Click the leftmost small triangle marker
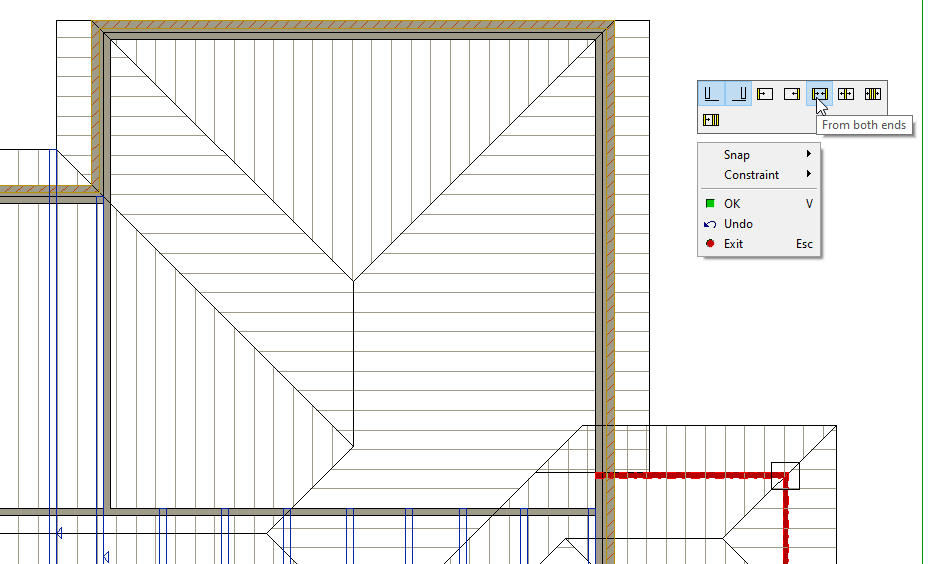 [58, 534]
